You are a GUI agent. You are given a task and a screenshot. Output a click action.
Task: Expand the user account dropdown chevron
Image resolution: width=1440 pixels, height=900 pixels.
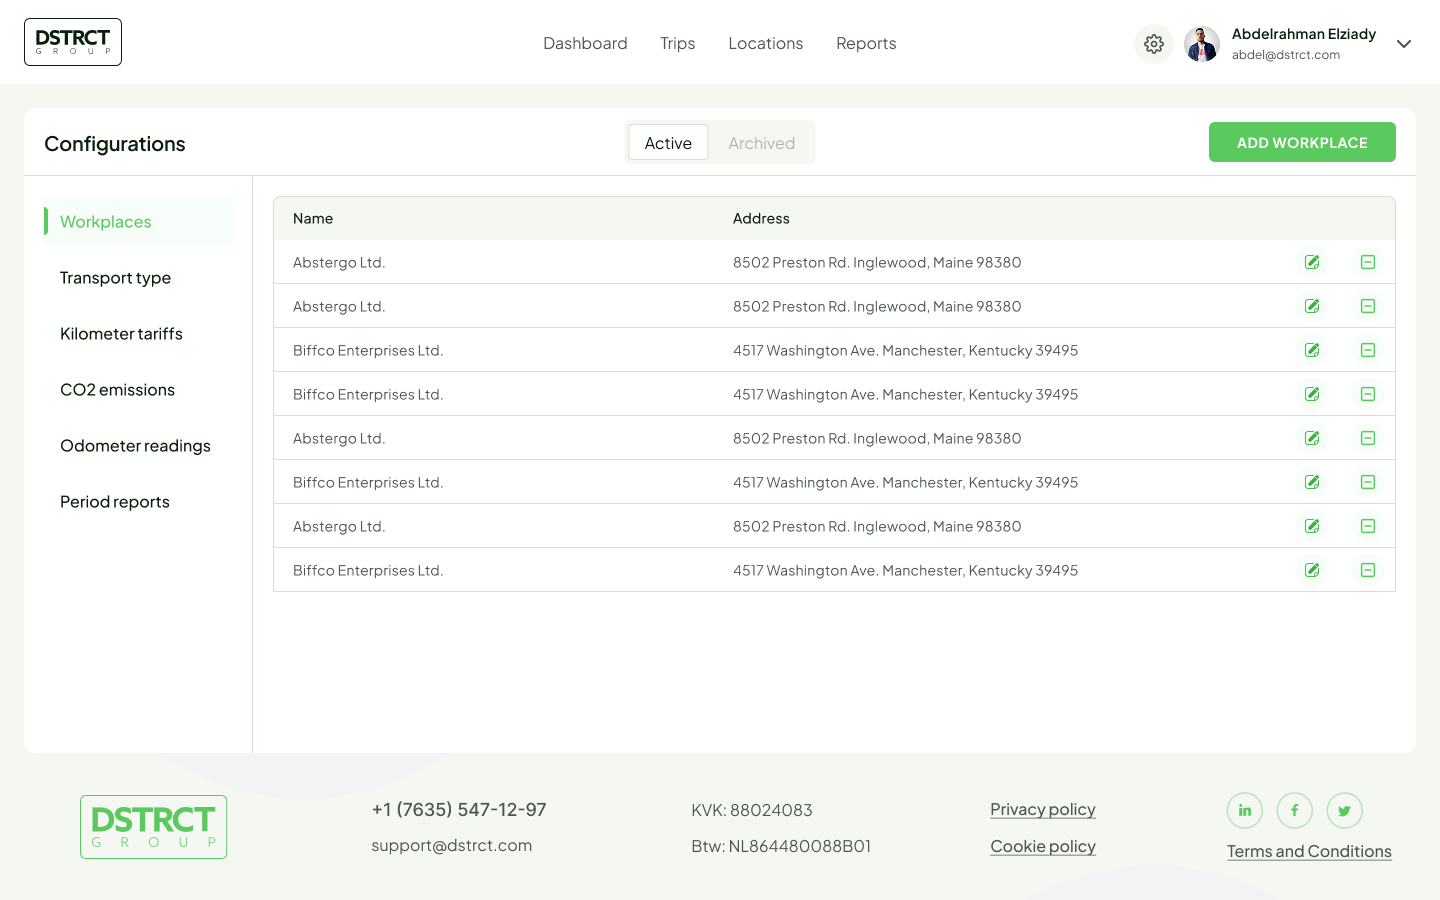[1404, 44]
